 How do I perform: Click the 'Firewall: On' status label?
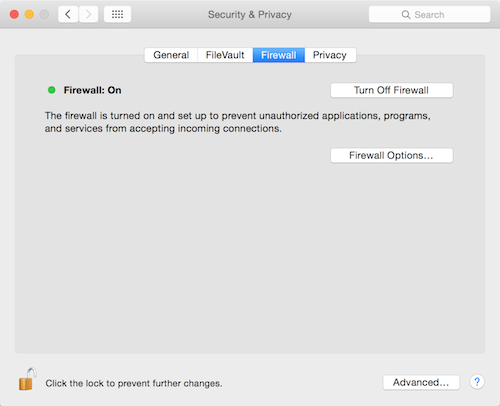point(93,90)
